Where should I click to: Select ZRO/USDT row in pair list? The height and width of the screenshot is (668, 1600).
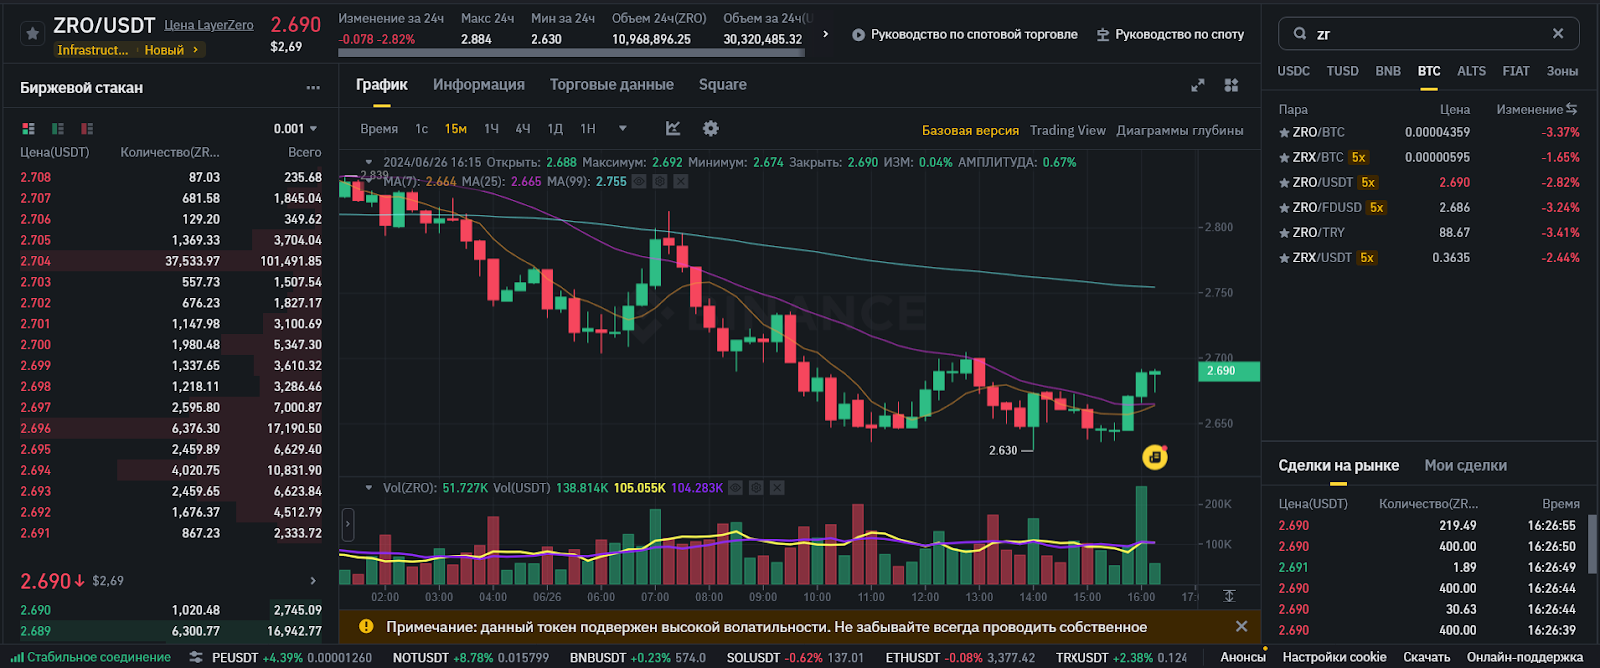tap(1429, 182)
